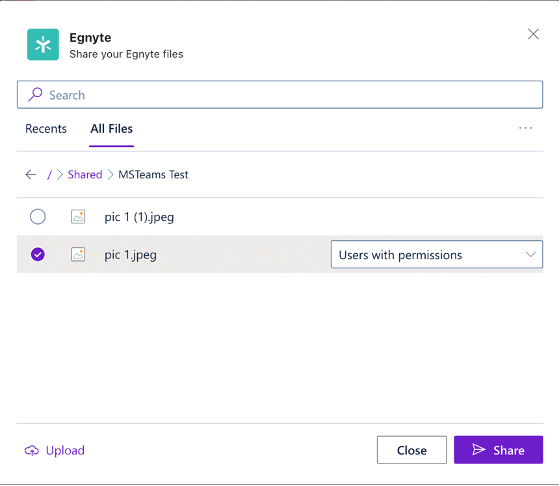Go back using the left arrow icon
Screen dimensions: 560x486
(31, 175)
